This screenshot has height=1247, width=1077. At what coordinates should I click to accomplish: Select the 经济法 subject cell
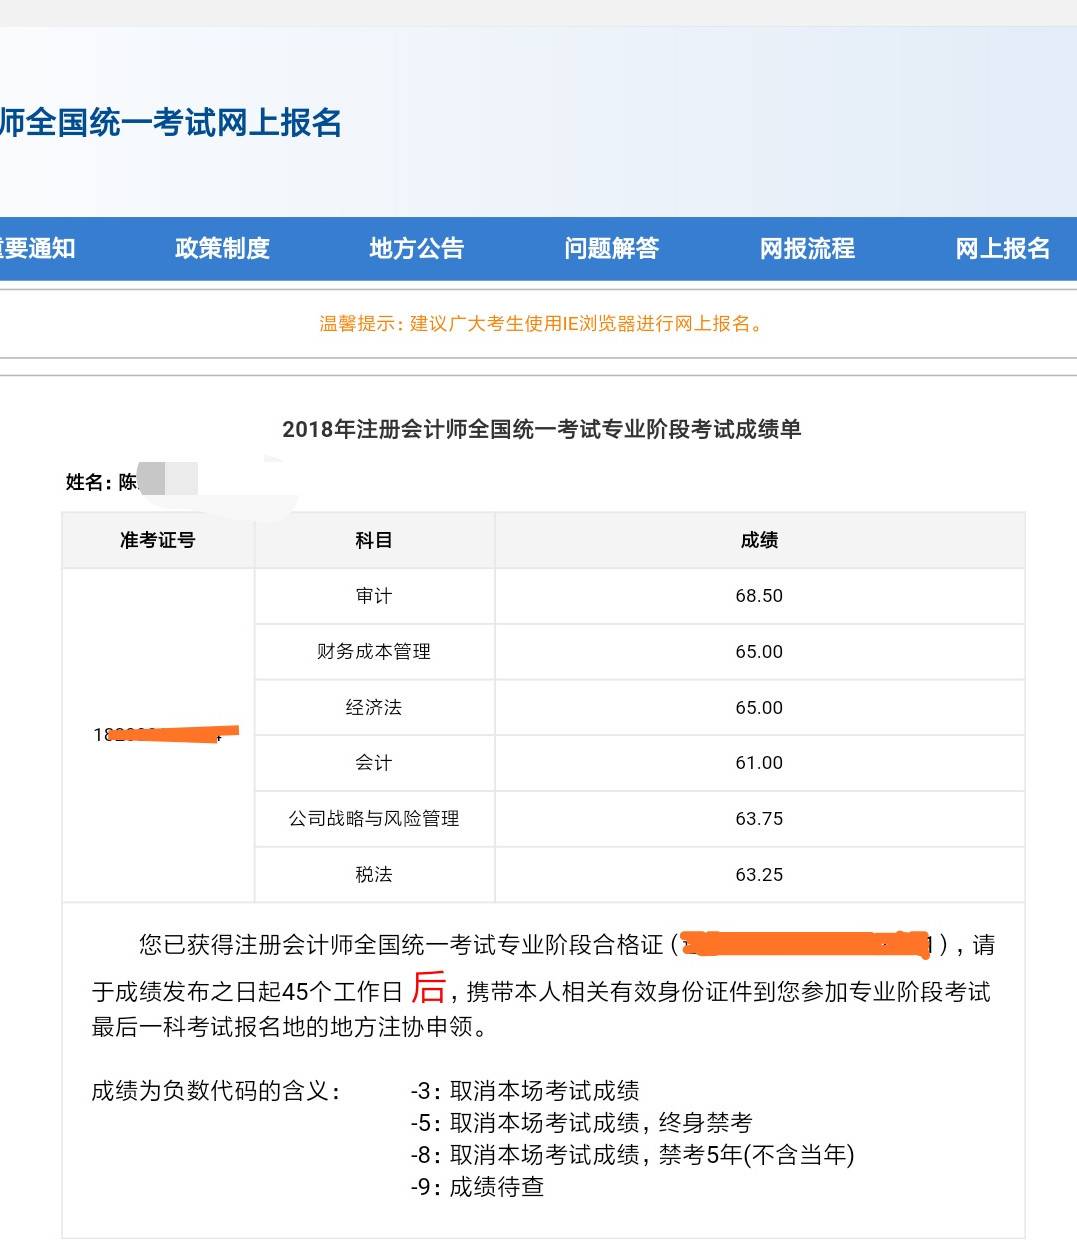click(x=374, y=708)
